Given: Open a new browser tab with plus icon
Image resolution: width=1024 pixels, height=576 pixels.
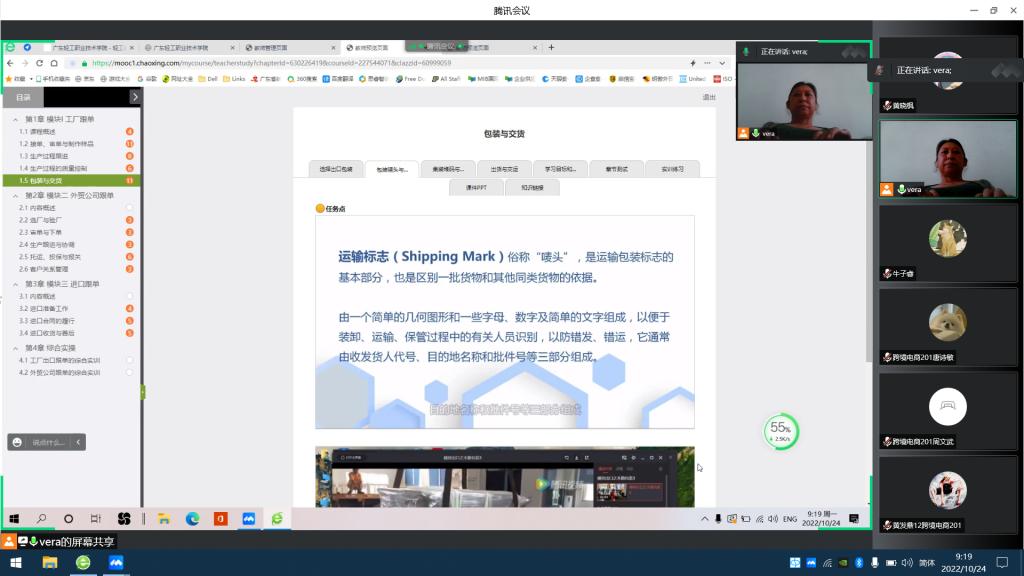Looking at the screenshot, I should (x=551, y=47).
